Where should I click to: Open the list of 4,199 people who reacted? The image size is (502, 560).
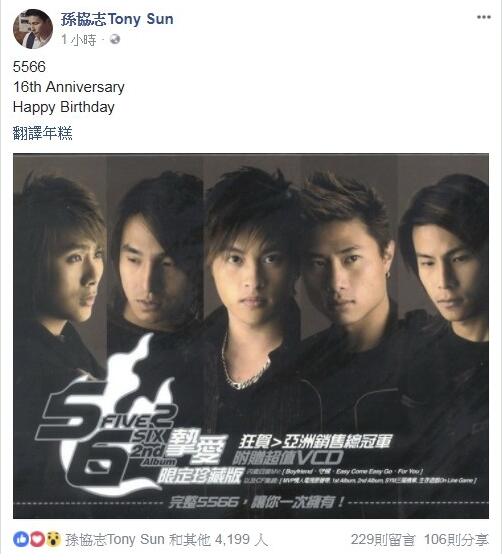166,539
